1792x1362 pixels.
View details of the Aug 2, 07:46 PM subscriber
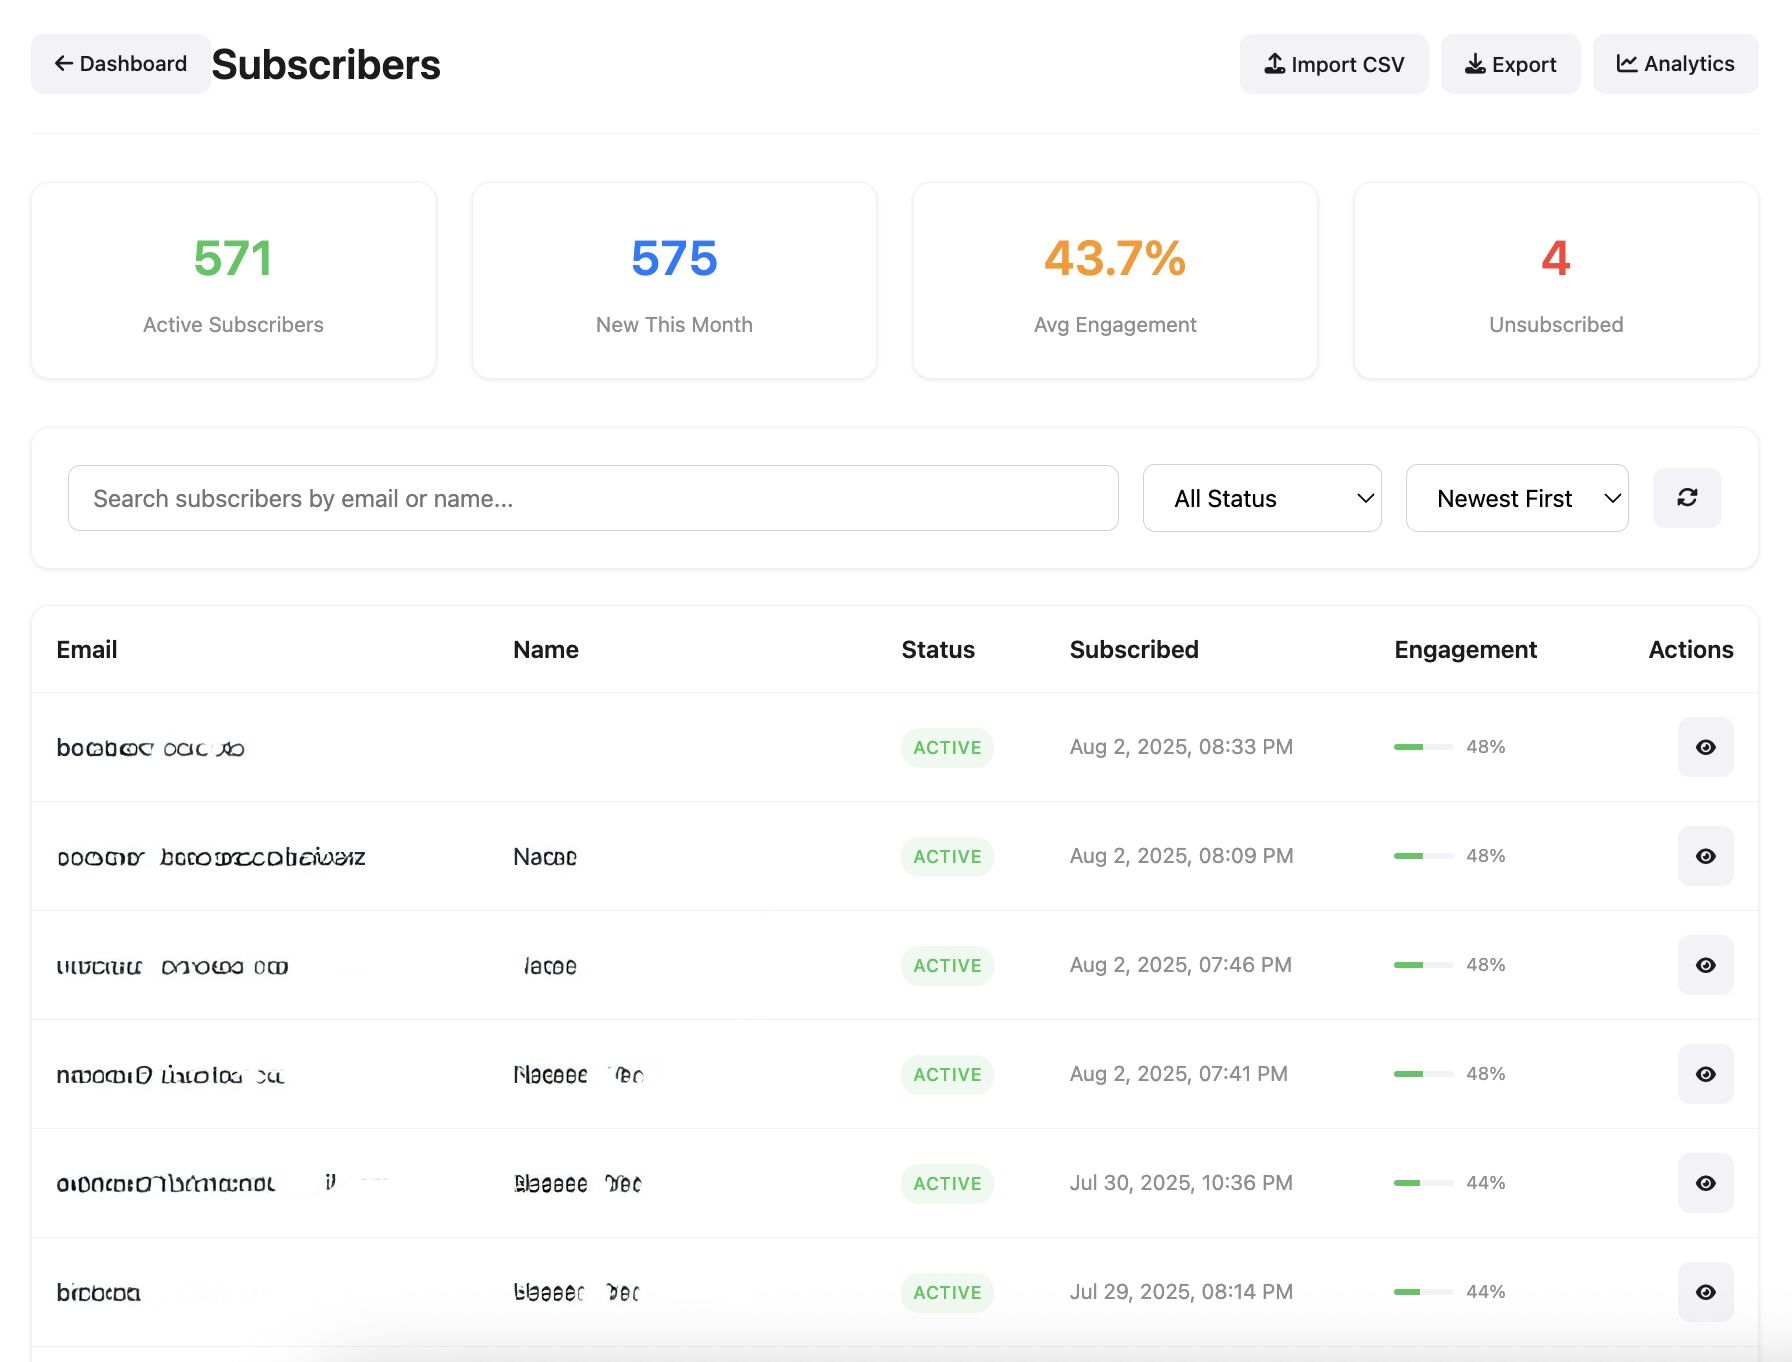(1705, 965)
